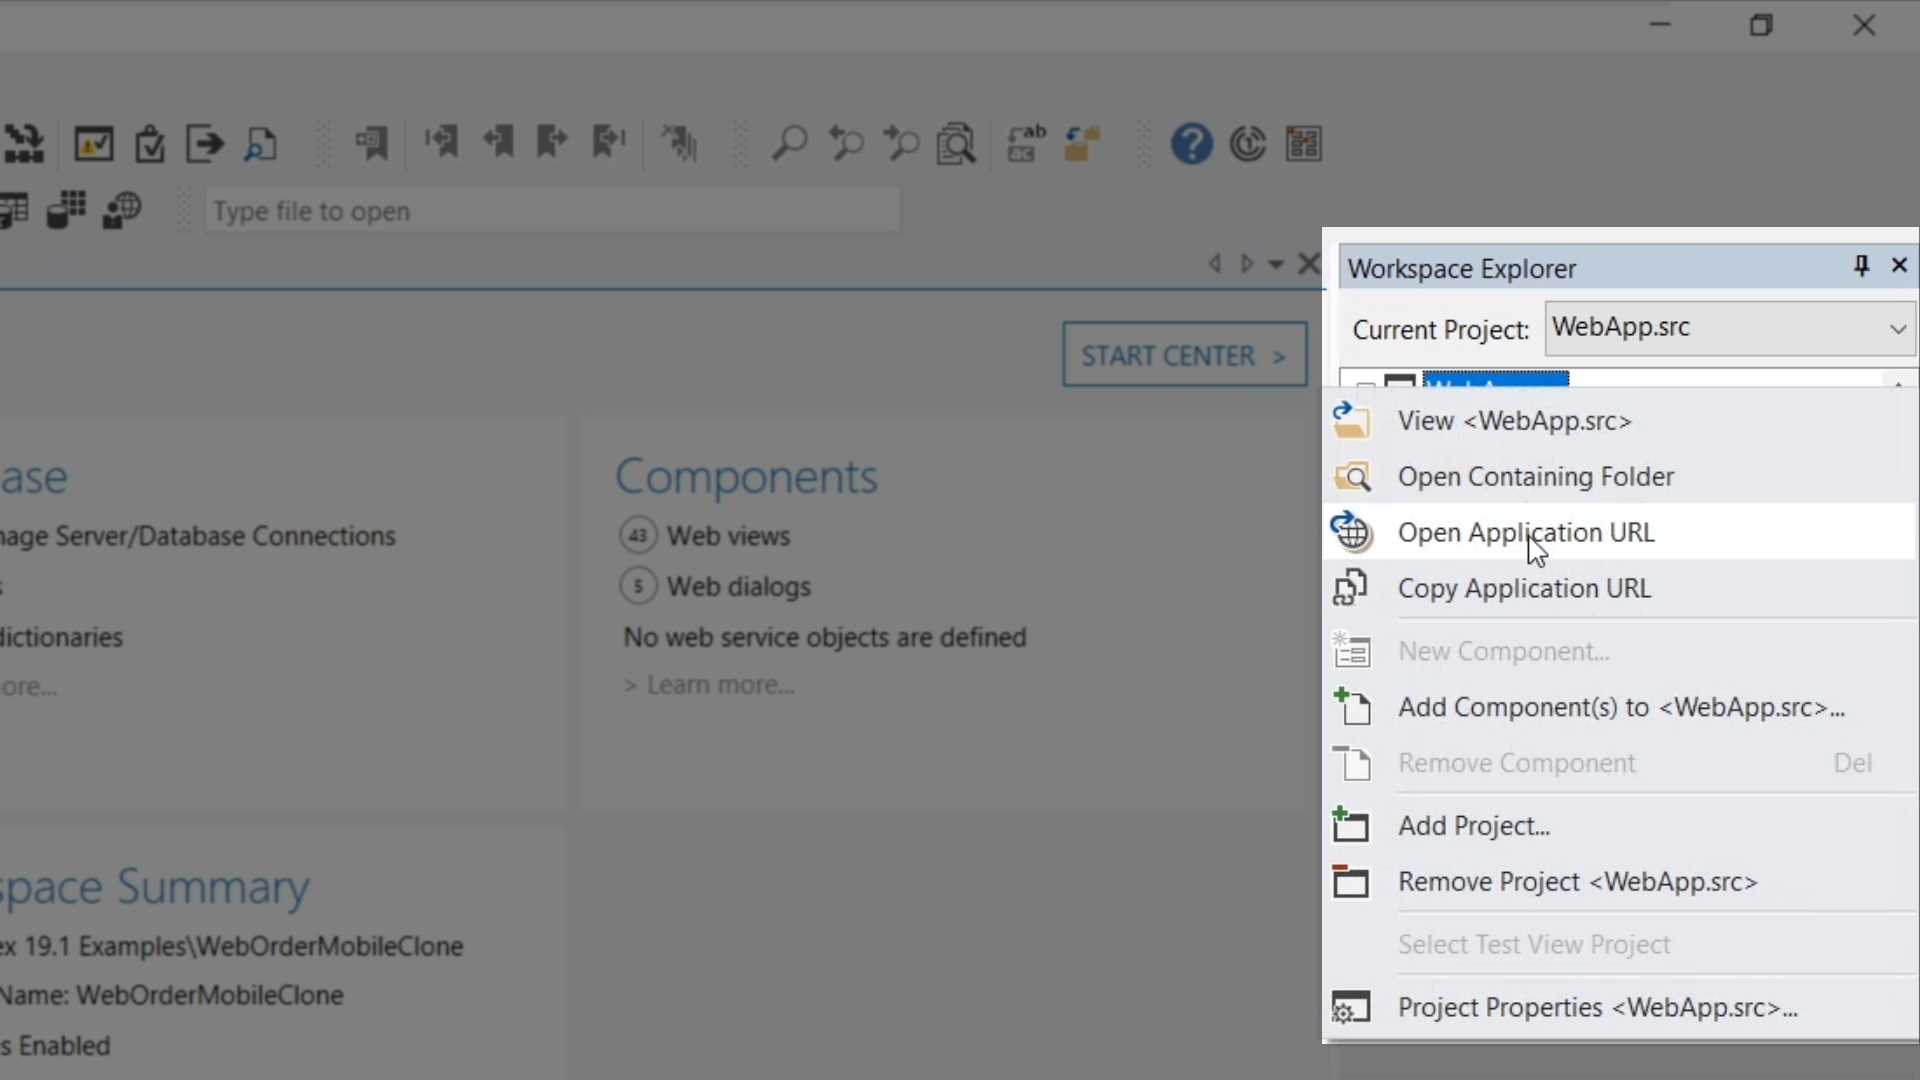
Task: Select Project Properties <WebApp.src> menu entry
Action: [1597, 1007]
